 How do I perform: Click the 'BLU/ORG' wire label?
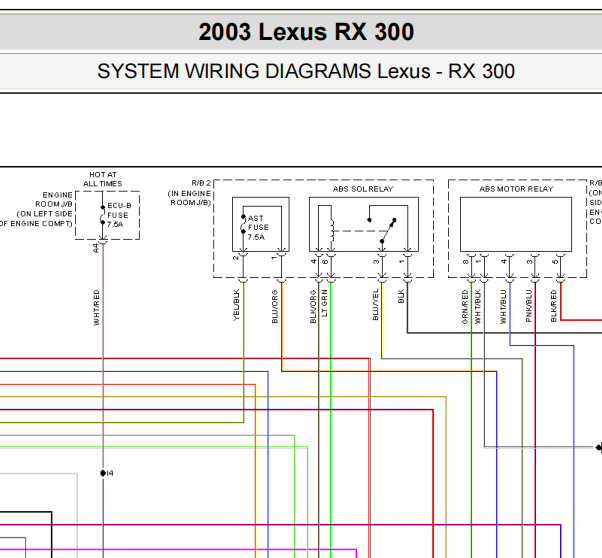(275, 306)
